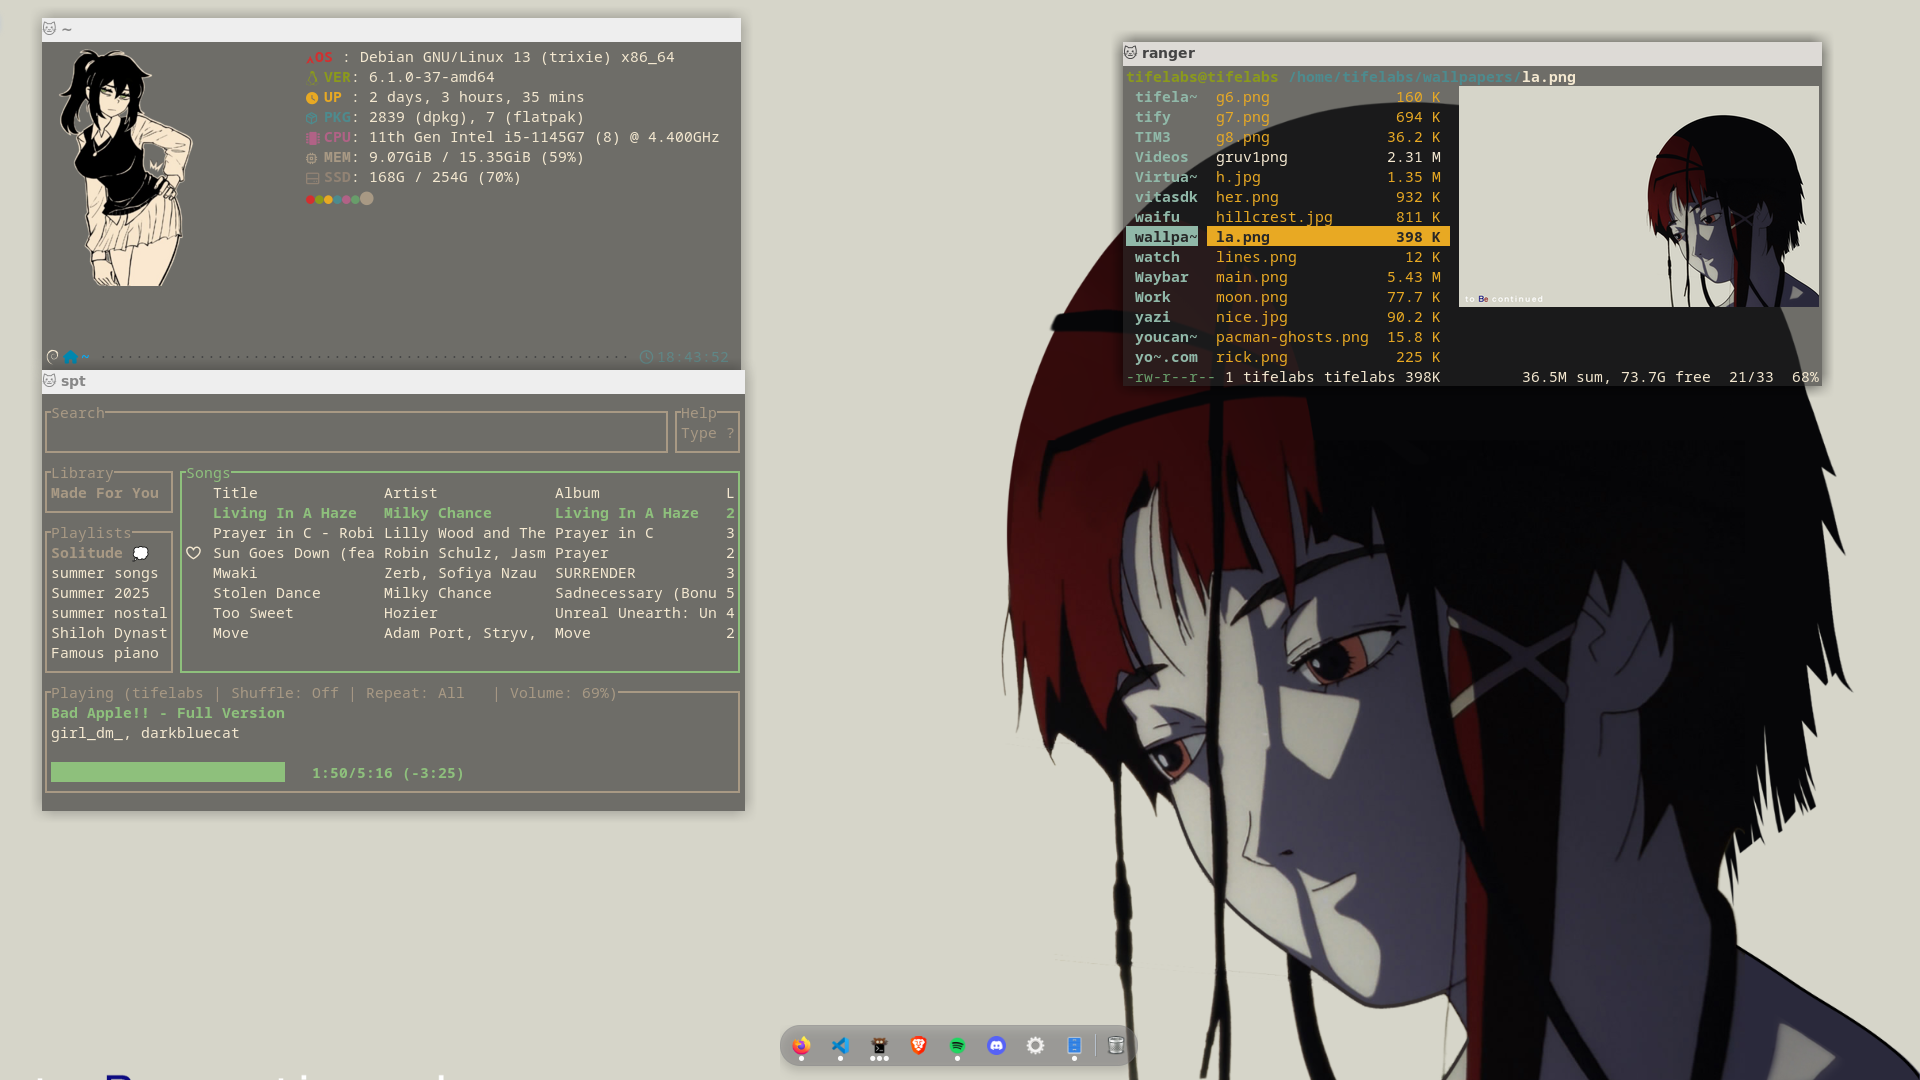Click the preview thumbnail of la.png in ranger
This screenshot has height=1080, width=1920.
1638,196
